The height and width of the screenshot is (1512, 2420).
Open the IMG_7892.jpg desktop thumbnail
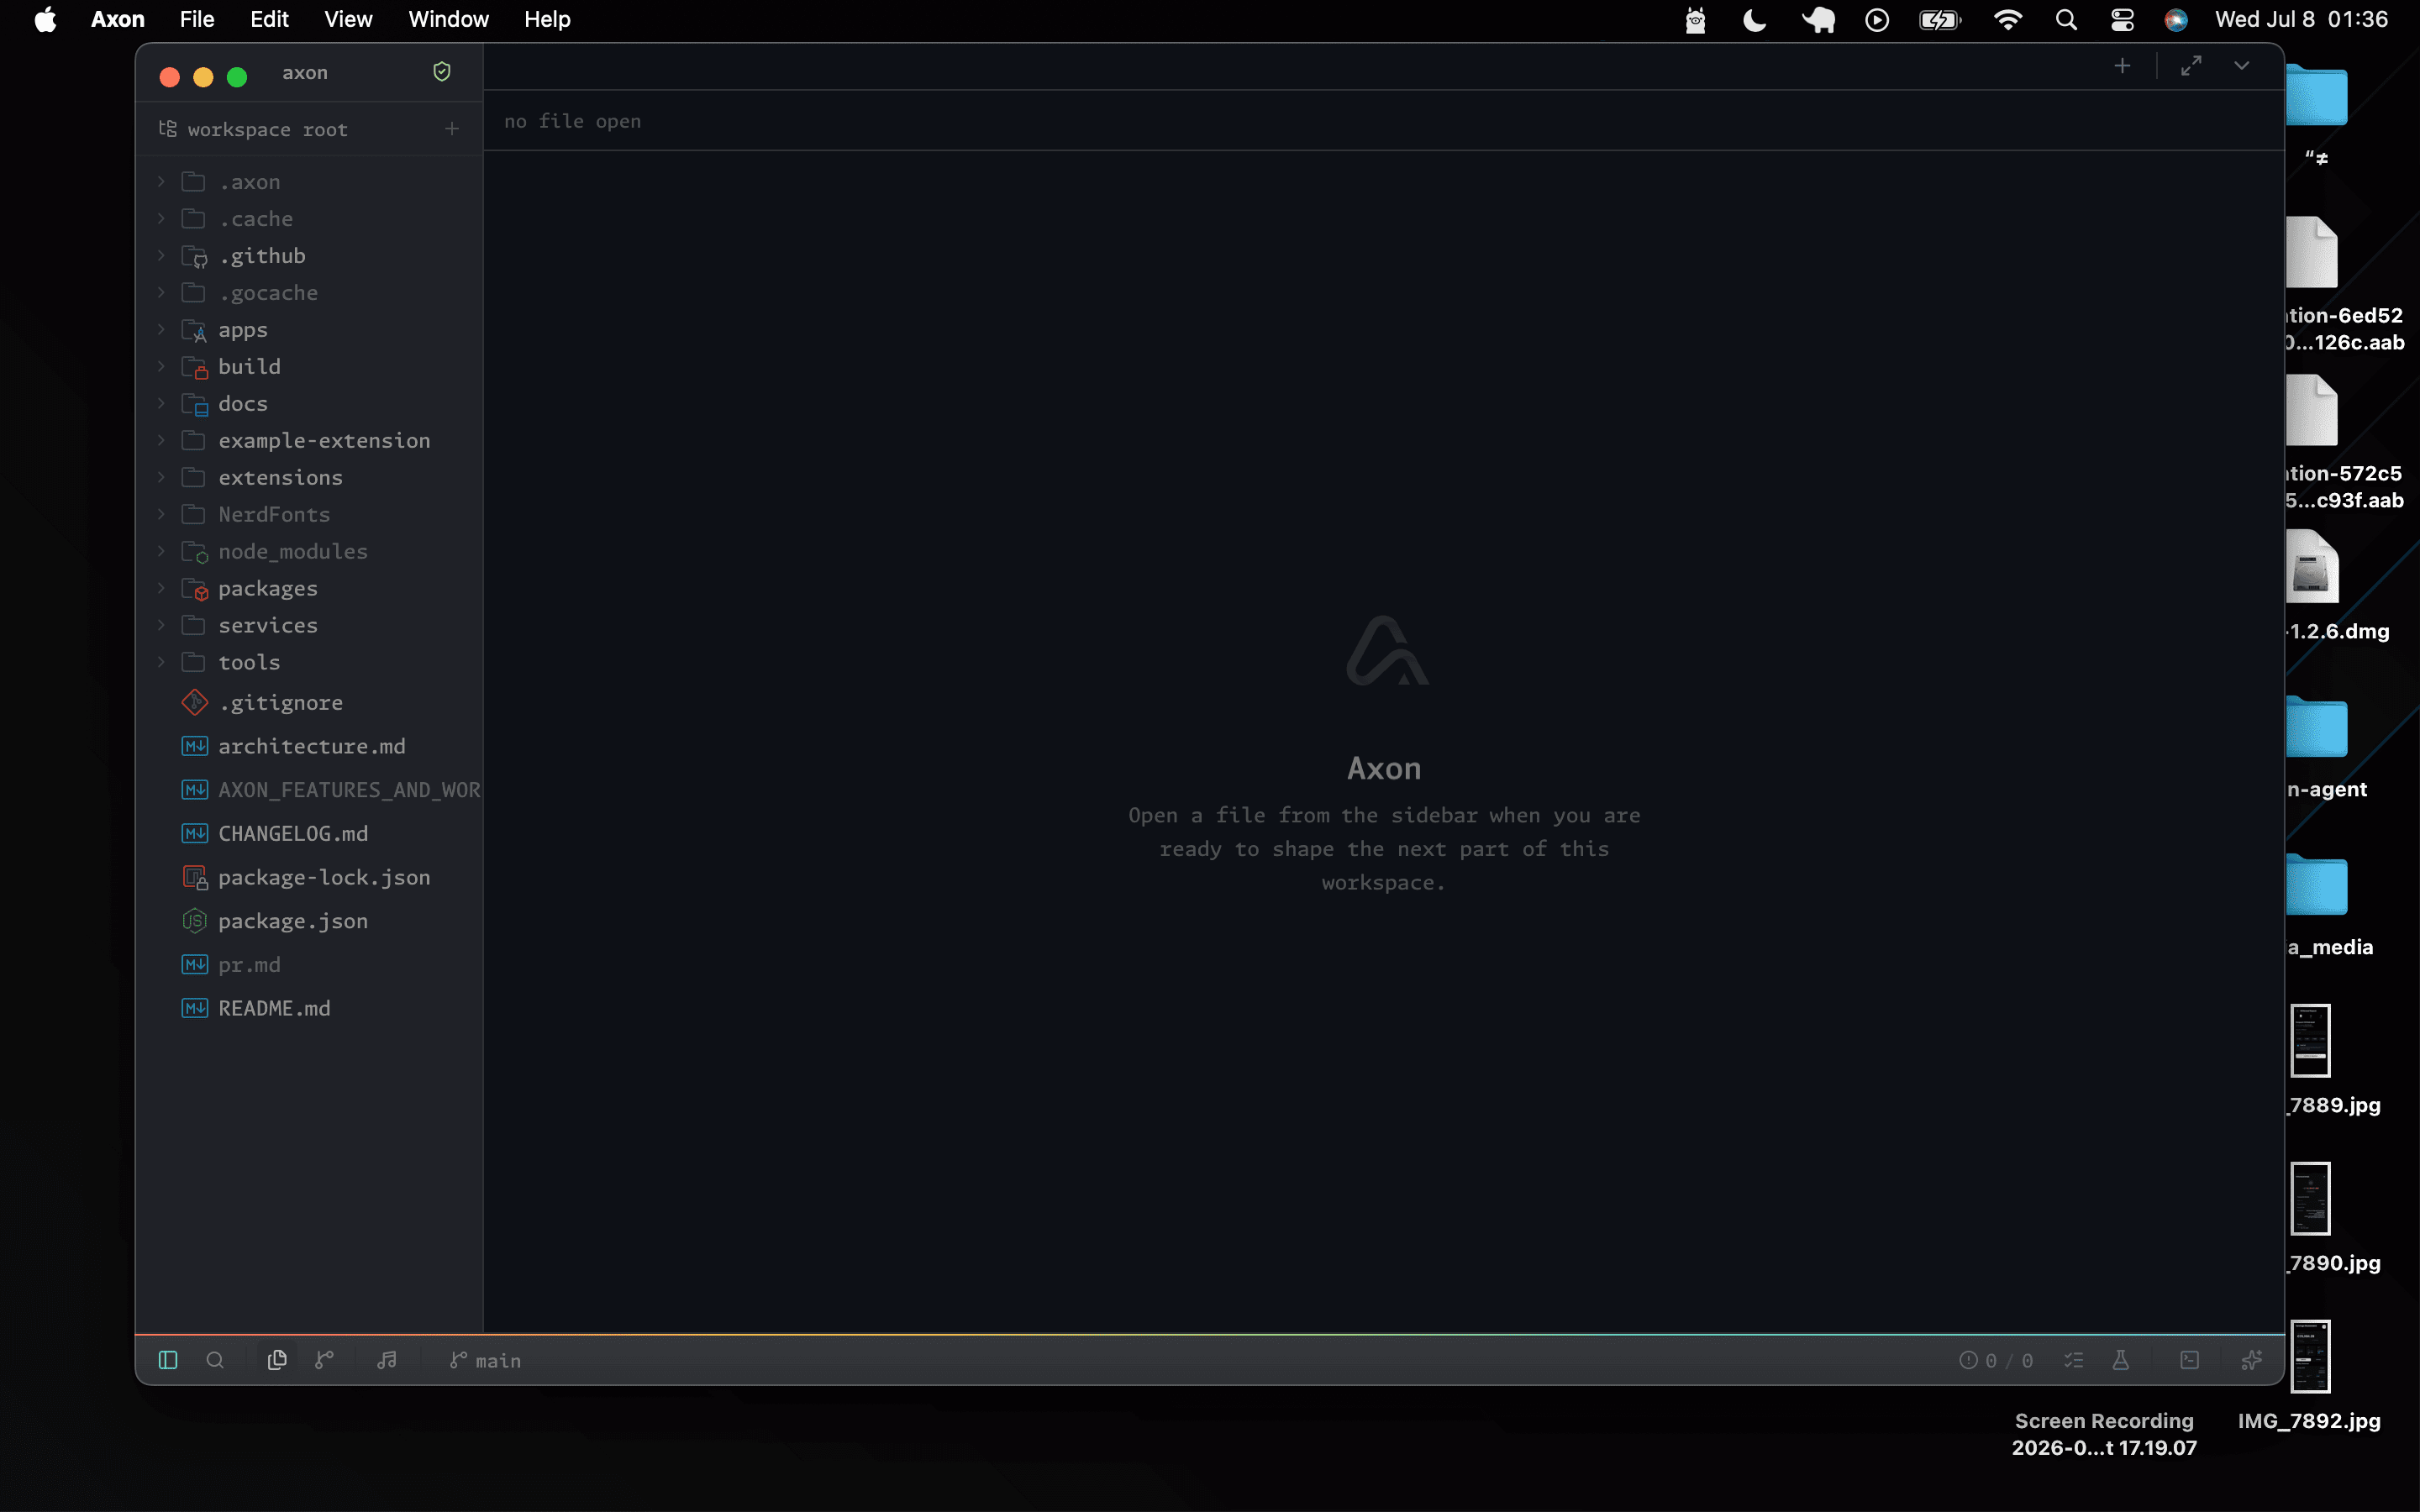point(2310,1356)
